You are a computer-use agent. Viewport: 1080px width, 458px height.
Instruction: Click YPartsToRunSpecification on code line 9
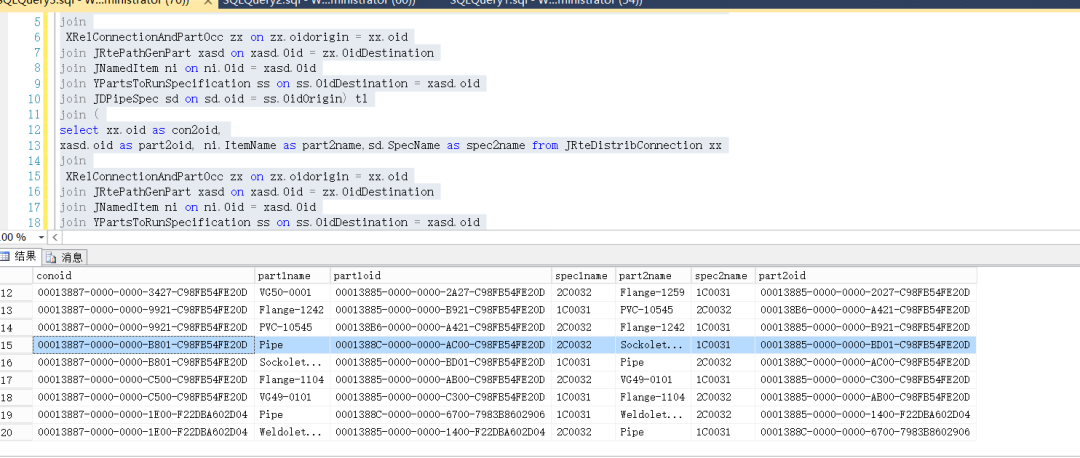170,83
